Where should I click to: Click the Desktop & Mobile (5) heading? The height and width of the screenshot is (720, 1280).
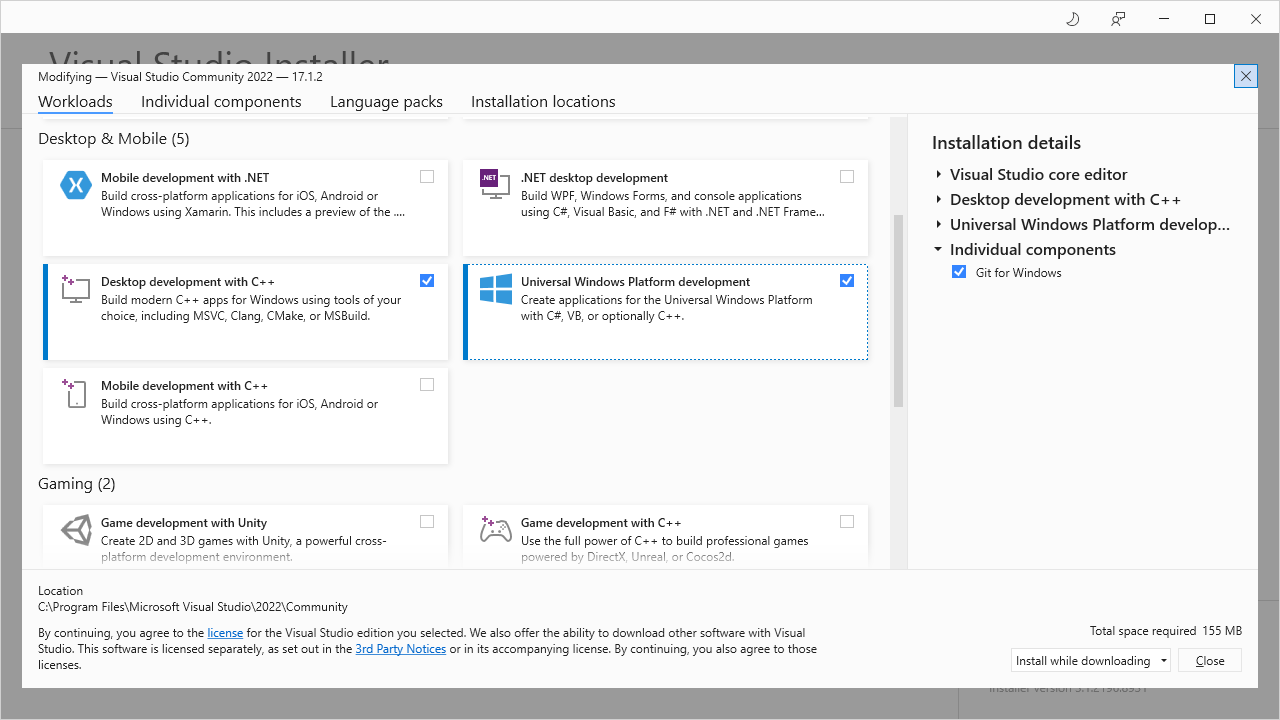[113, 139]
